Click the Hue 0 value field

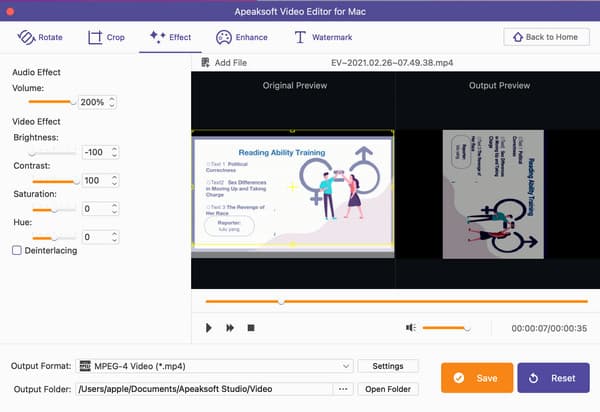pyautogui.click(x=96, y=237)
